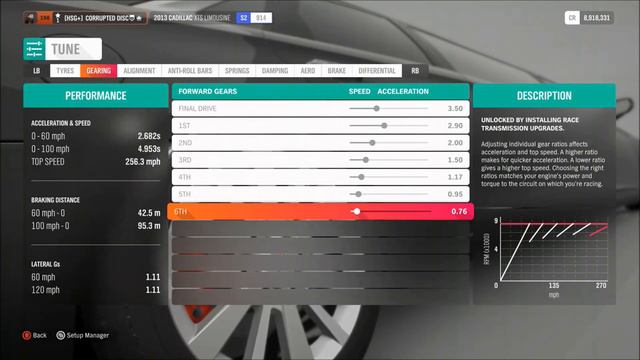
Task: Click the CR credits icon
Action: tap(572, 18)
